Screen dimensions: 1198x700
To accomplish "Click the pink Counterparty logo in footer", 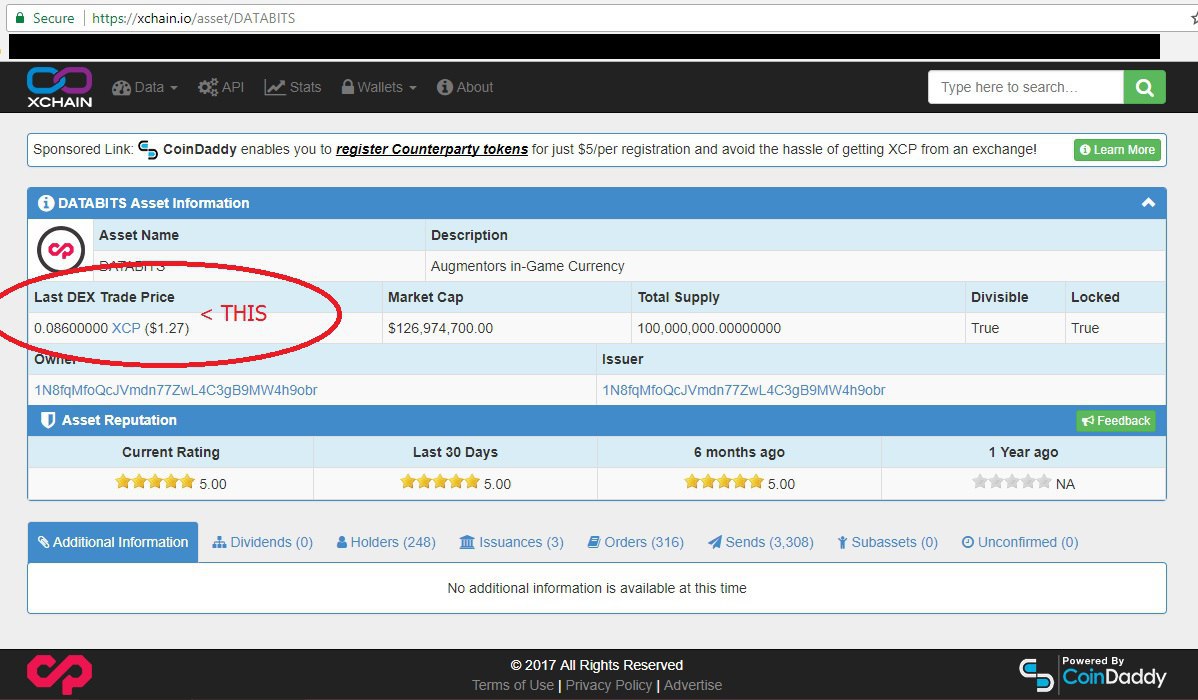I will click(60, 674).
